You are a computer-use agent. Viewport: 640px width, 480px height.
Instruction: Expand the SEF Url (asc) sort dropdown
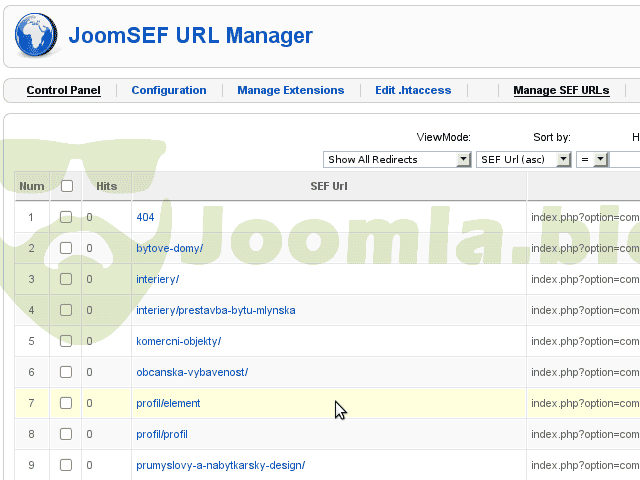pyautogui.click(x=523, y=159)
